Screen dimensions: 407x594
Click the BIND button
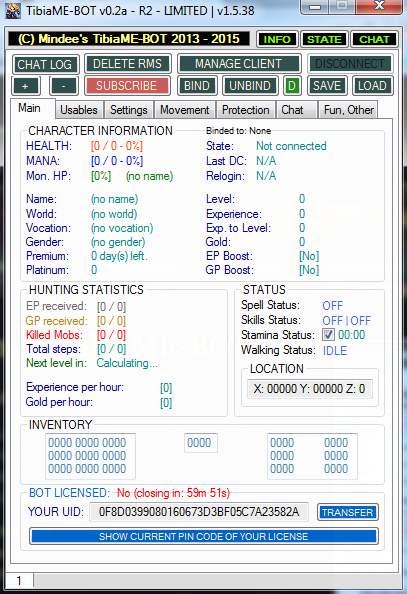coord(197,86)
